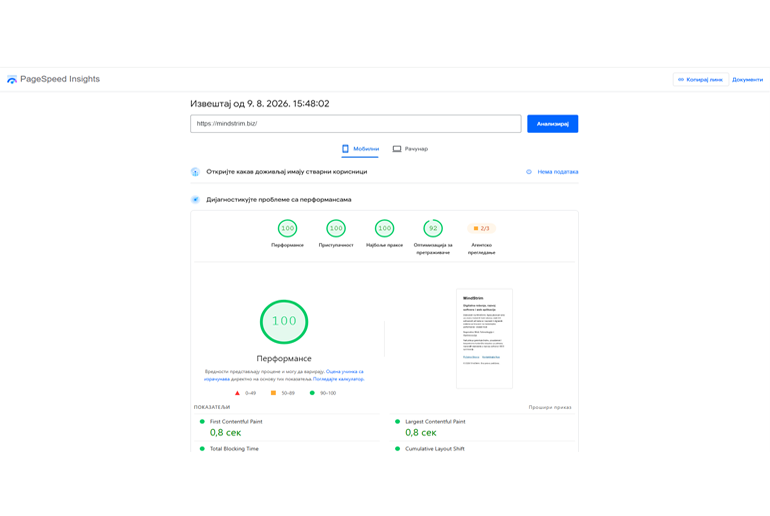Click the green dot beside First Contentful Paint
The width and height of the screenshot is (770, 516).
(202, 421)
